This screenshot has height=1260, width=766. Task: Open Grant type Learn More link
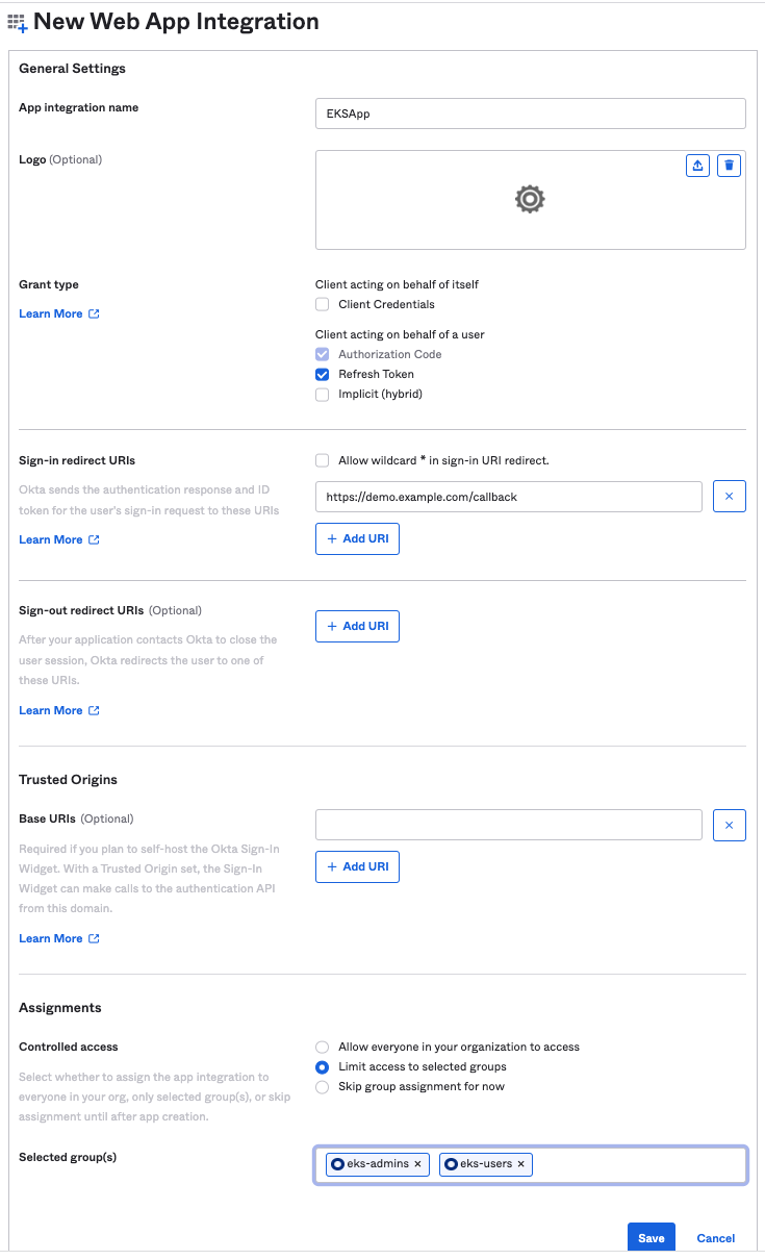click(x=51, y=313)
